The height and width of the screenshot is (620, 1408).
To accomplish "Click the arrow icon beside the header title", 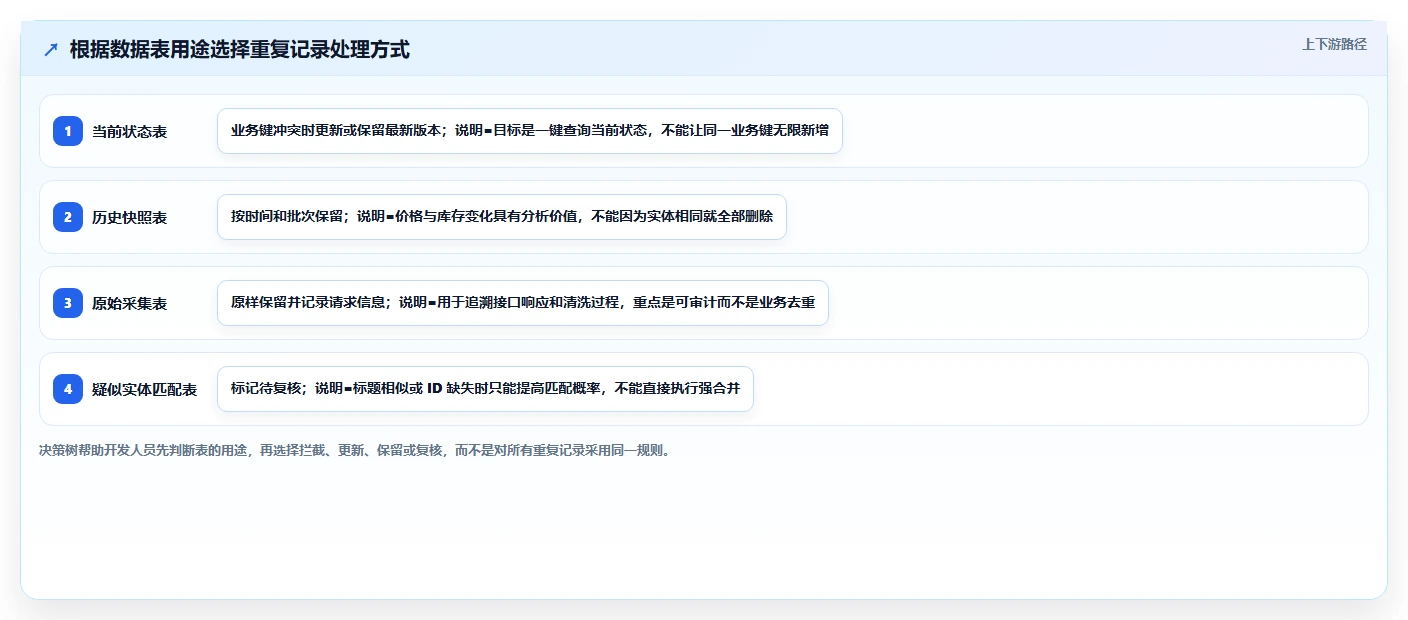I will tap(51, 49).
